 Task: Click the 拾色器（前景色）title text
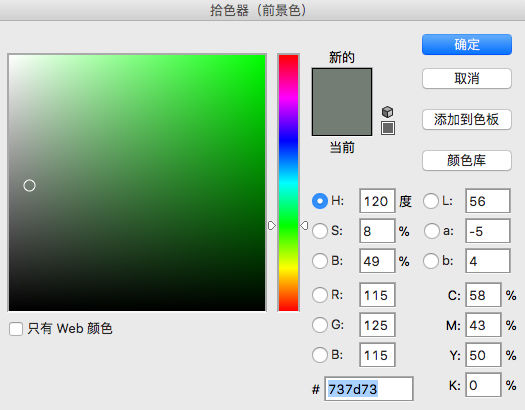click(258, 10)
